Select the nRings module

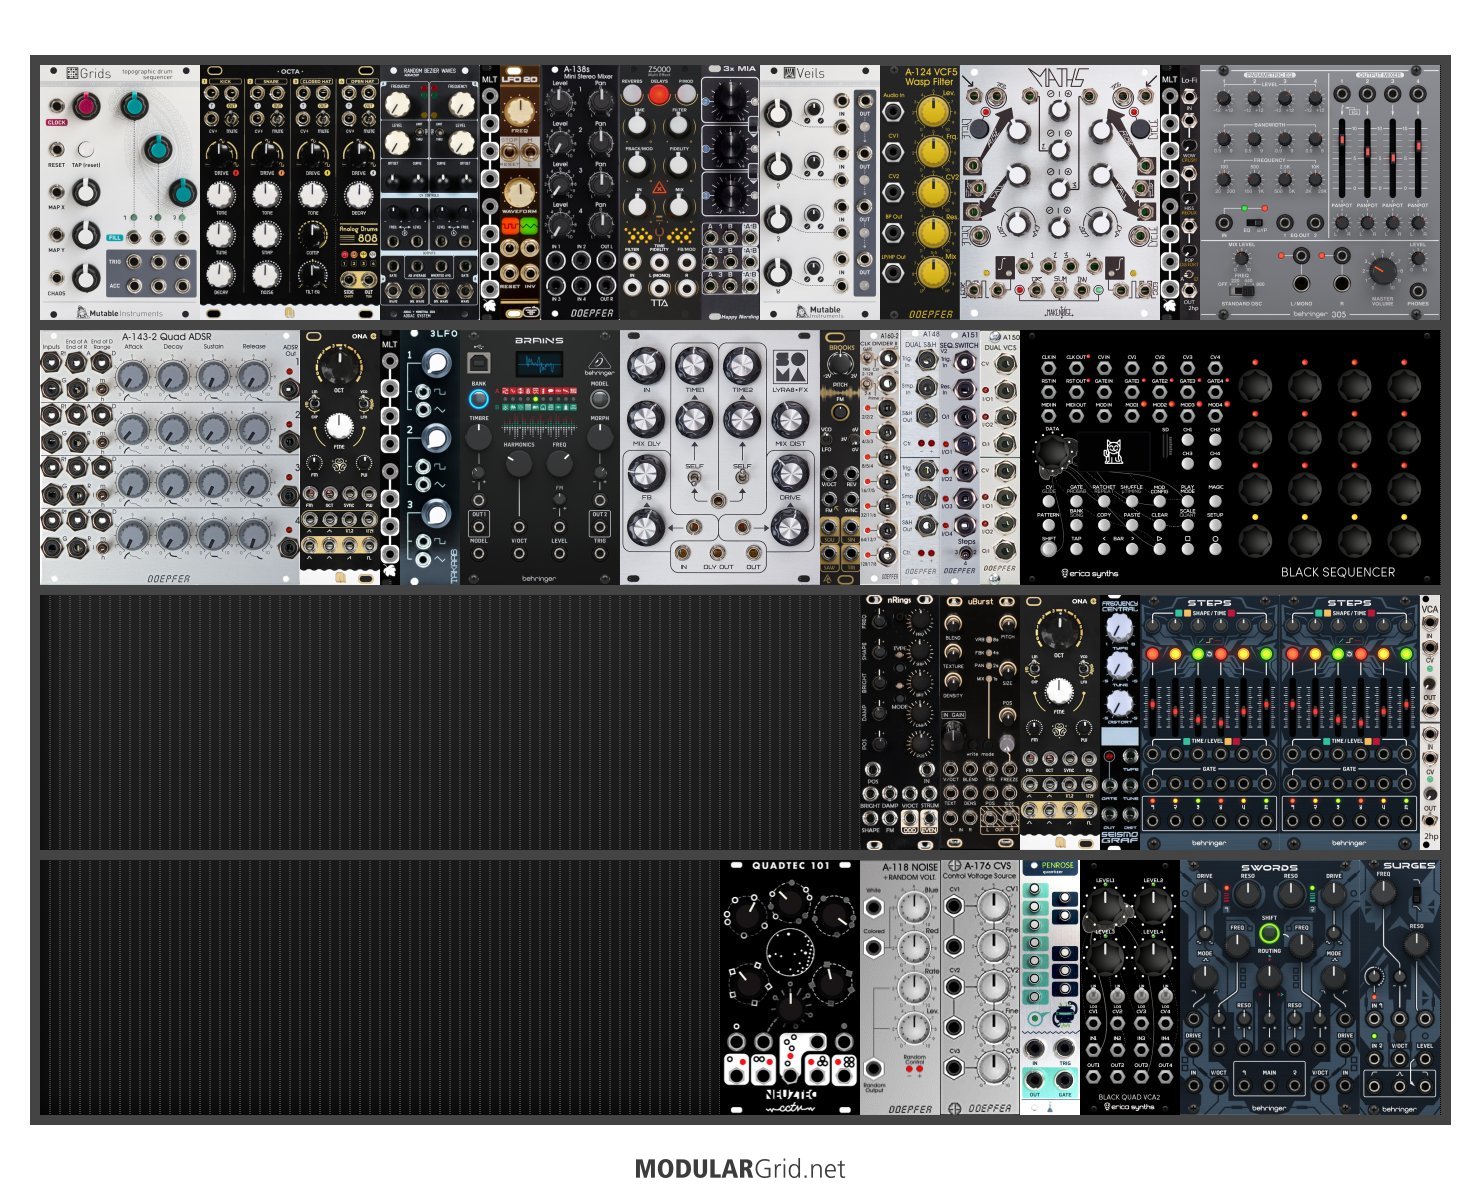coord(900,722)
